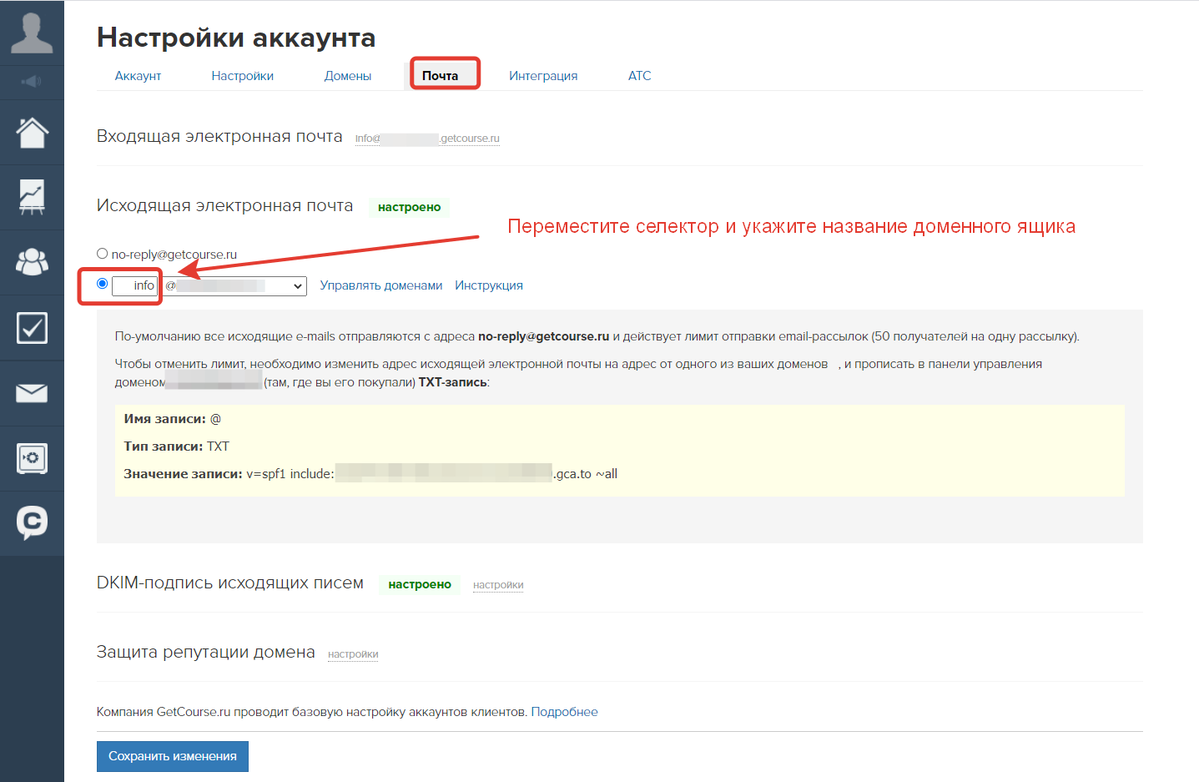This screenshot has height=782, width=1199.
Task: Switch to the Интеграция tab
Action: (543, 76)
